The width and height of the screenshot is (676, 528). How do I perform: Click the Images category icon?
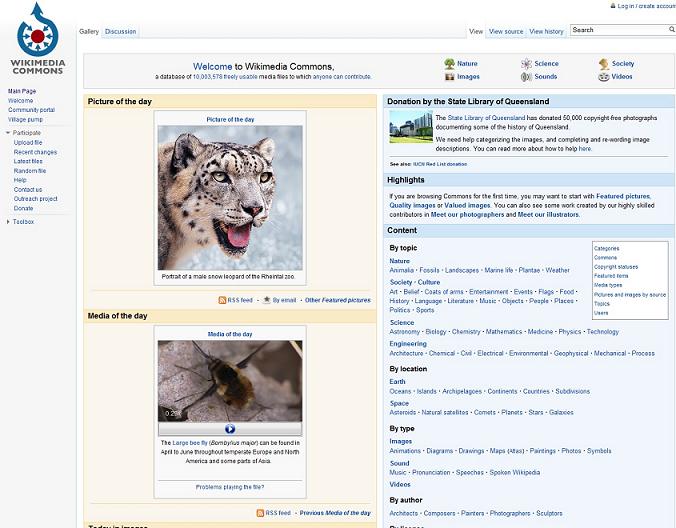[x=449, y=77]
